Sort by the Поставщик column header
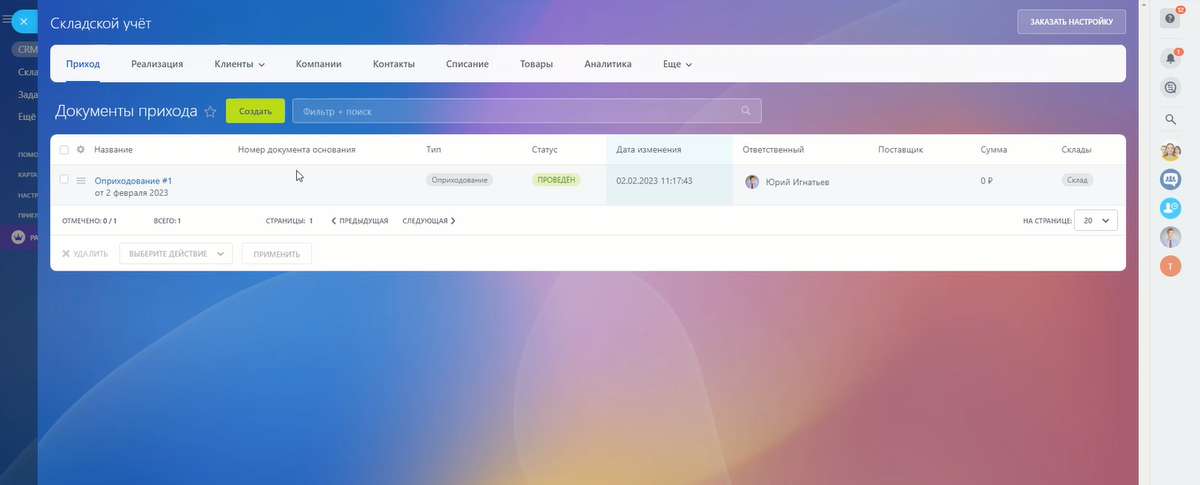 pyautogui.click(x=900, y=150)
